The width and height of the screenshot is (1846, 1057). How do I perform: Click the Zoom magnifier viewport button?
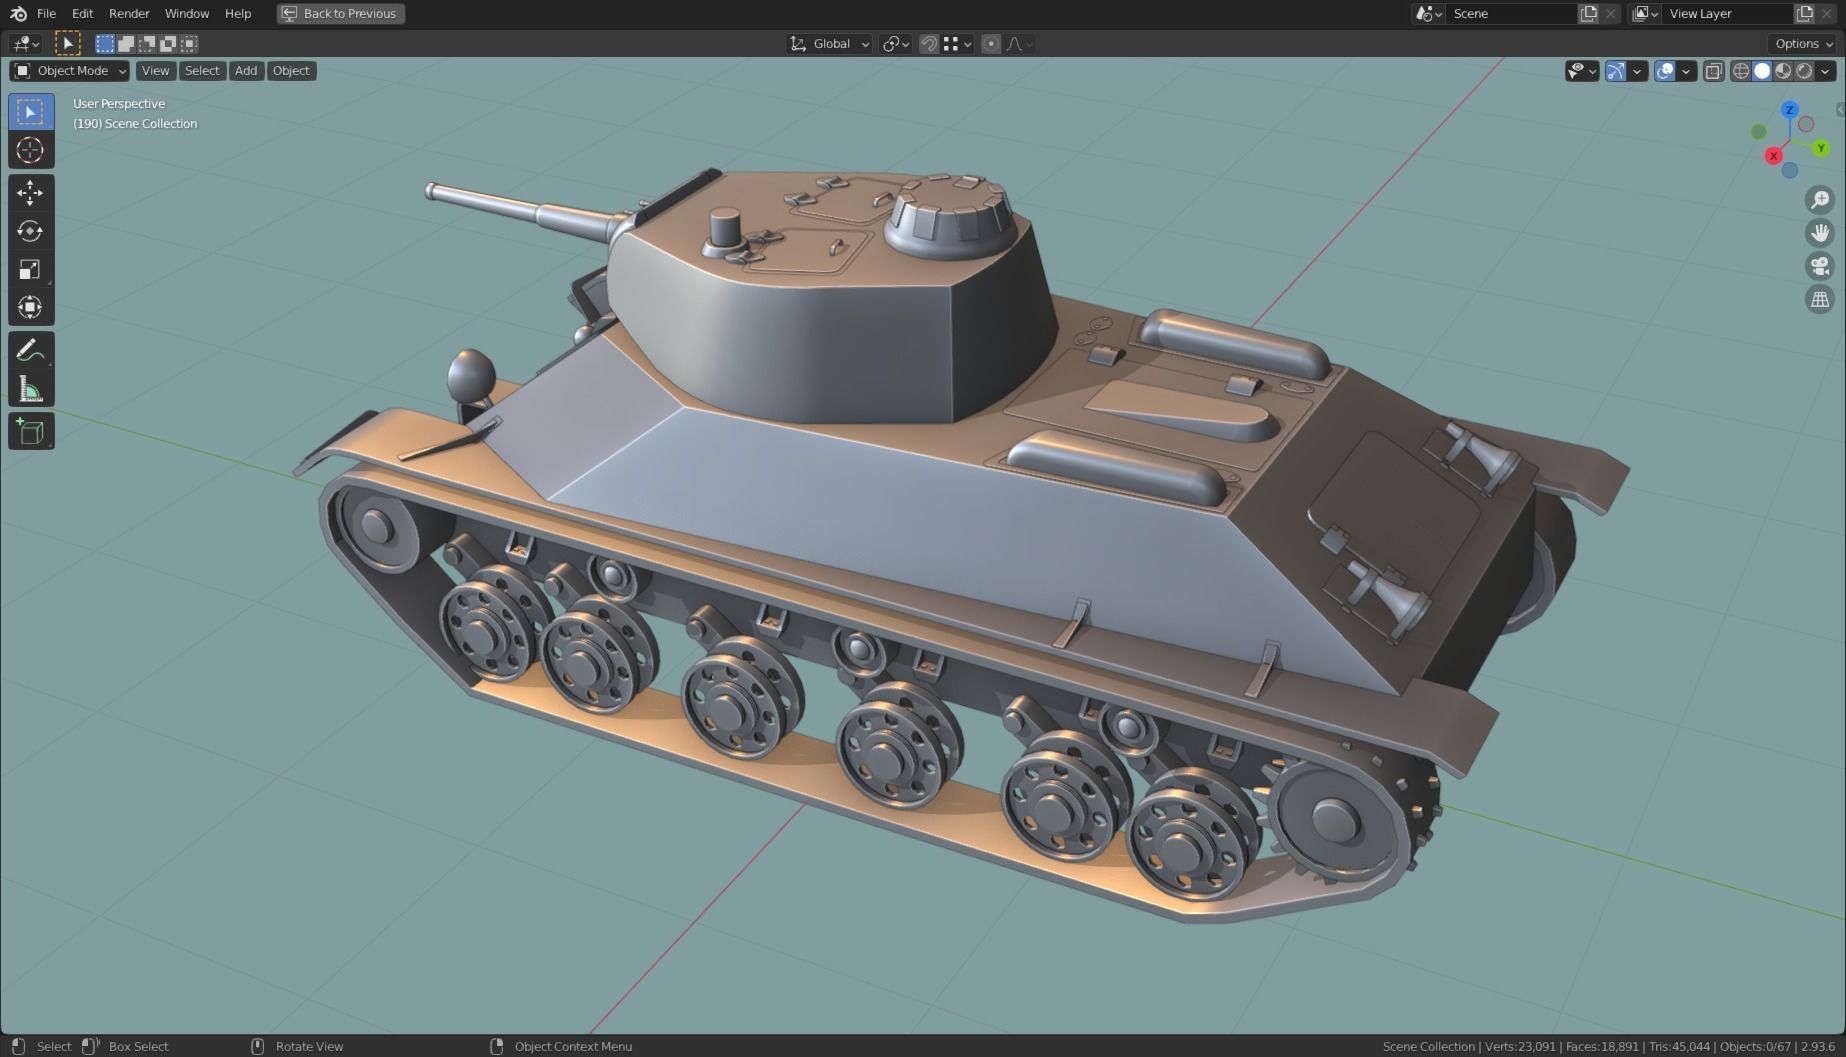tap(1820, 200)
